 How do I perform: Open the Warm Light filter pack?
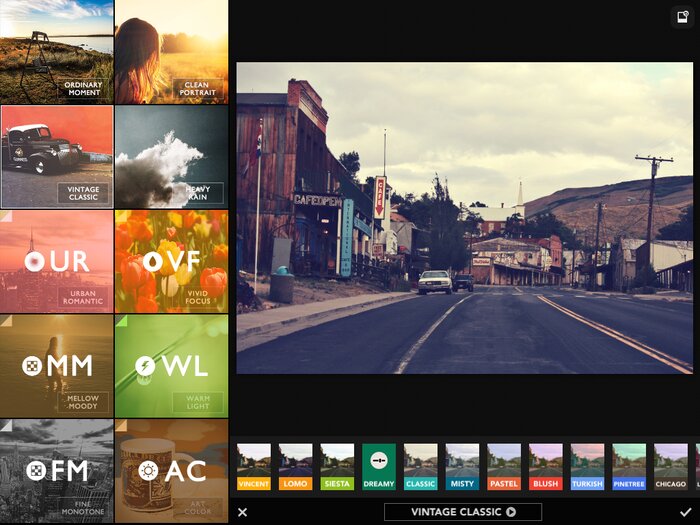[x=172, y=366]
